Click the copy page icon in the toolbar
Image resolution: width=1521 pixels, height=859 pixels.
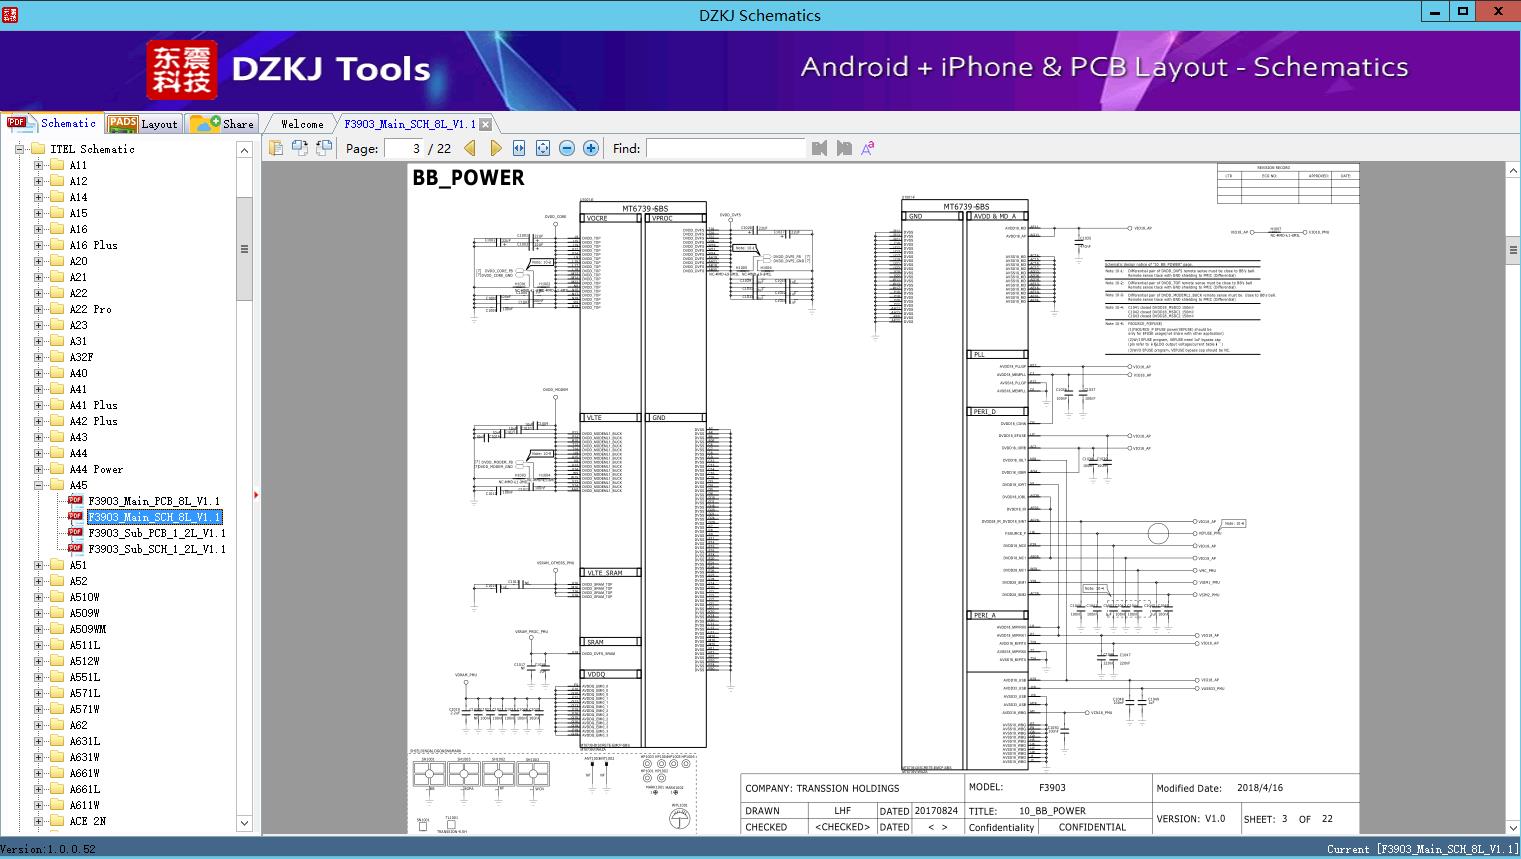[x=276, y=148]
